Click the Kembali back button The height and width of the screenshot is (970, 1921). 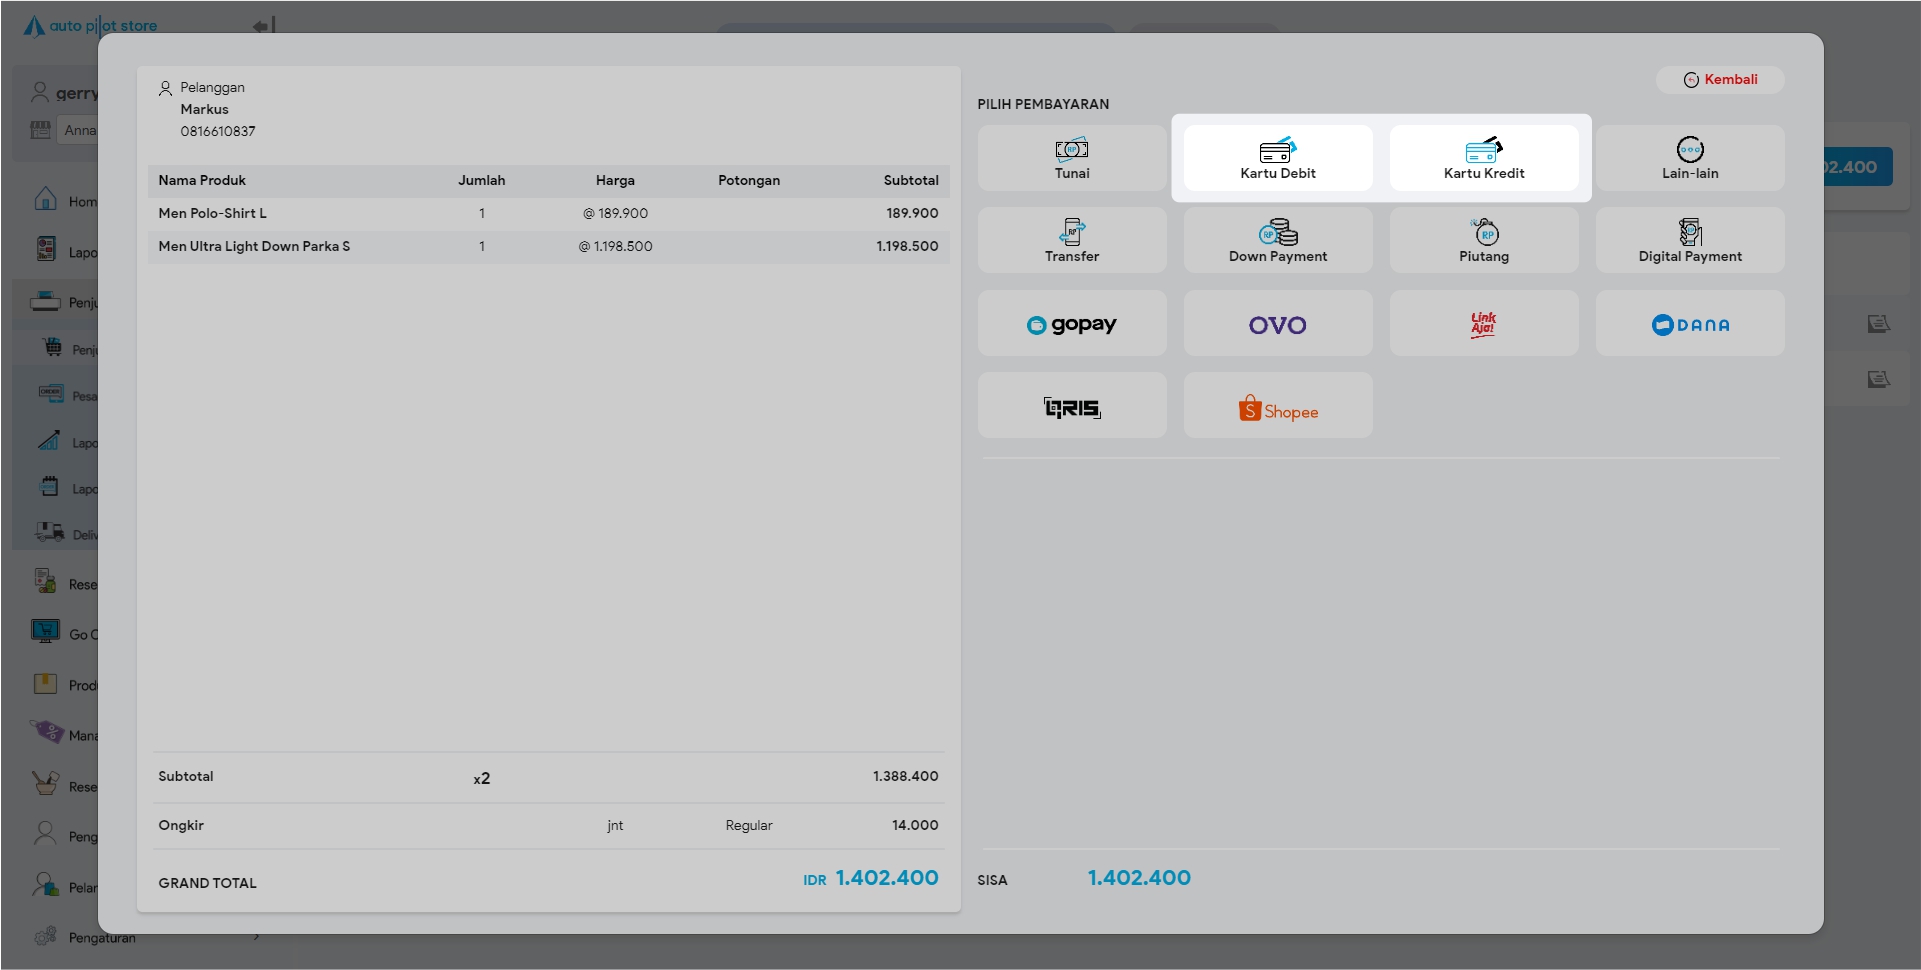click(x=1719, y=80)
